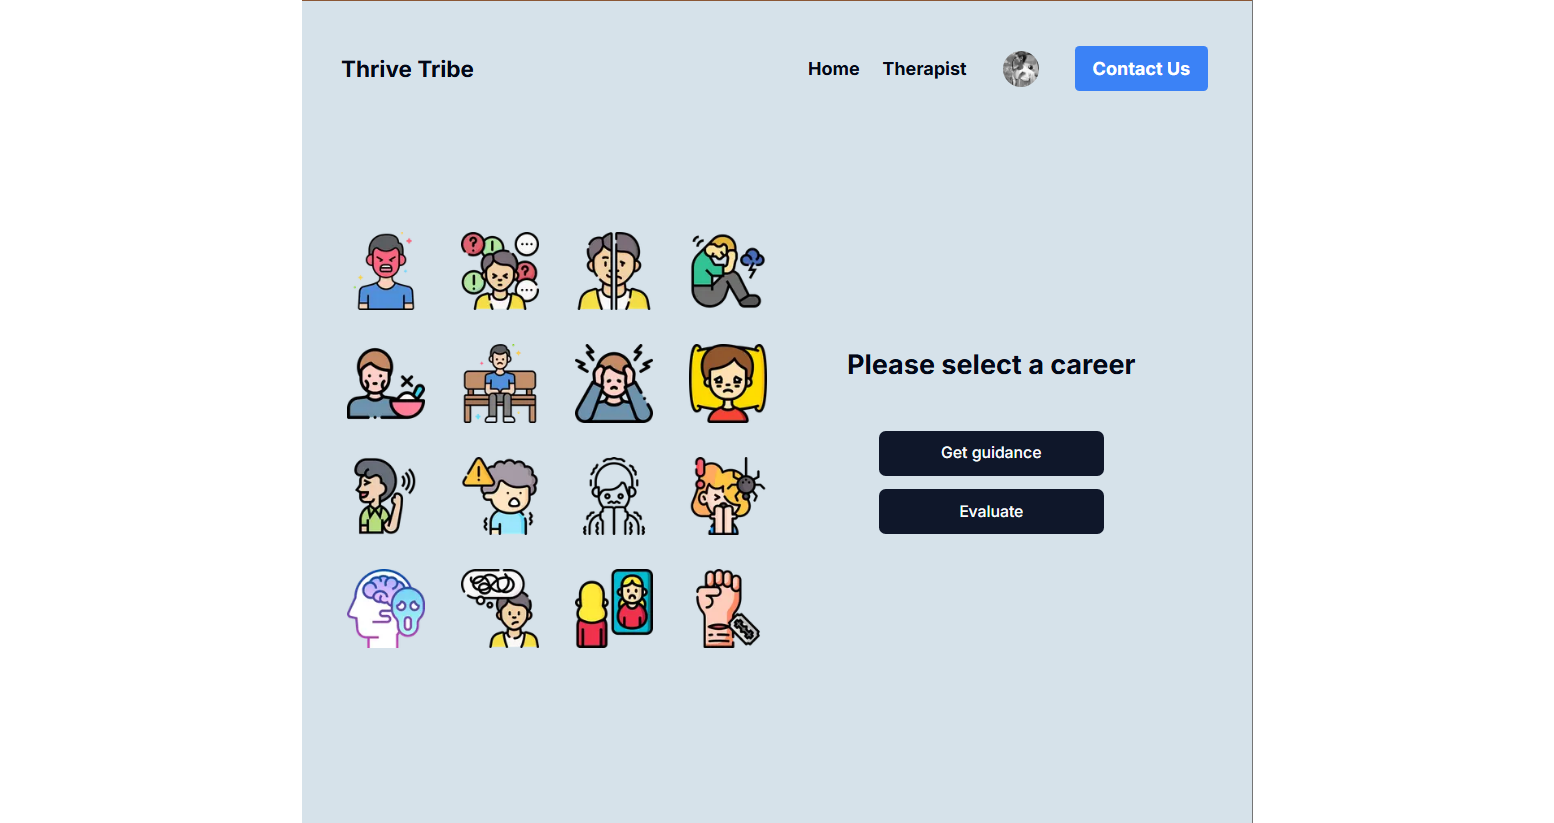Pick the fist with razor blade icon
The width and height of the screenshot is (1554, 823).
pyautogui.click(x=728, y=609)
